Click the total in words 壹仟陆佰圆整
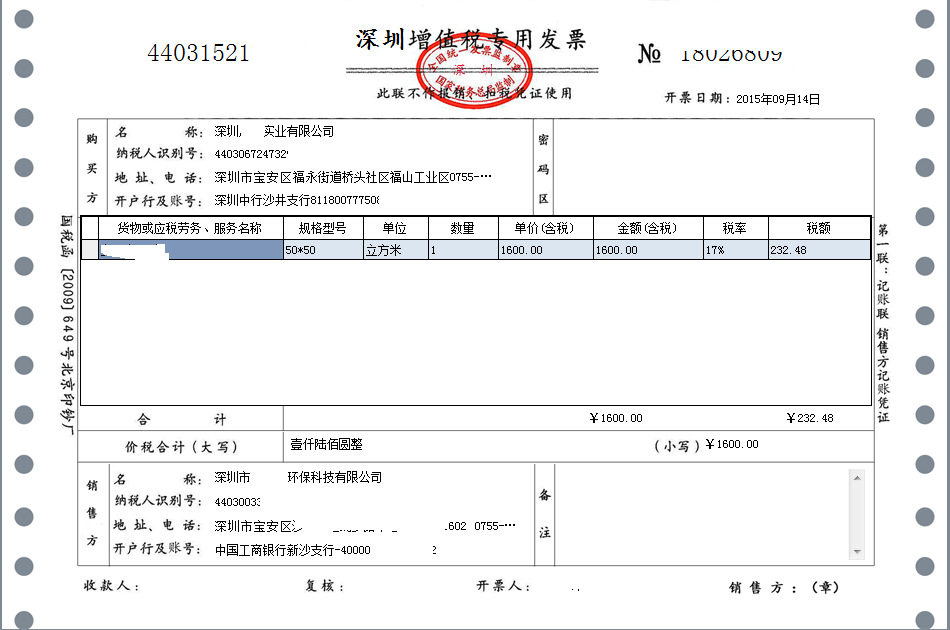 [x=326, y=444]
